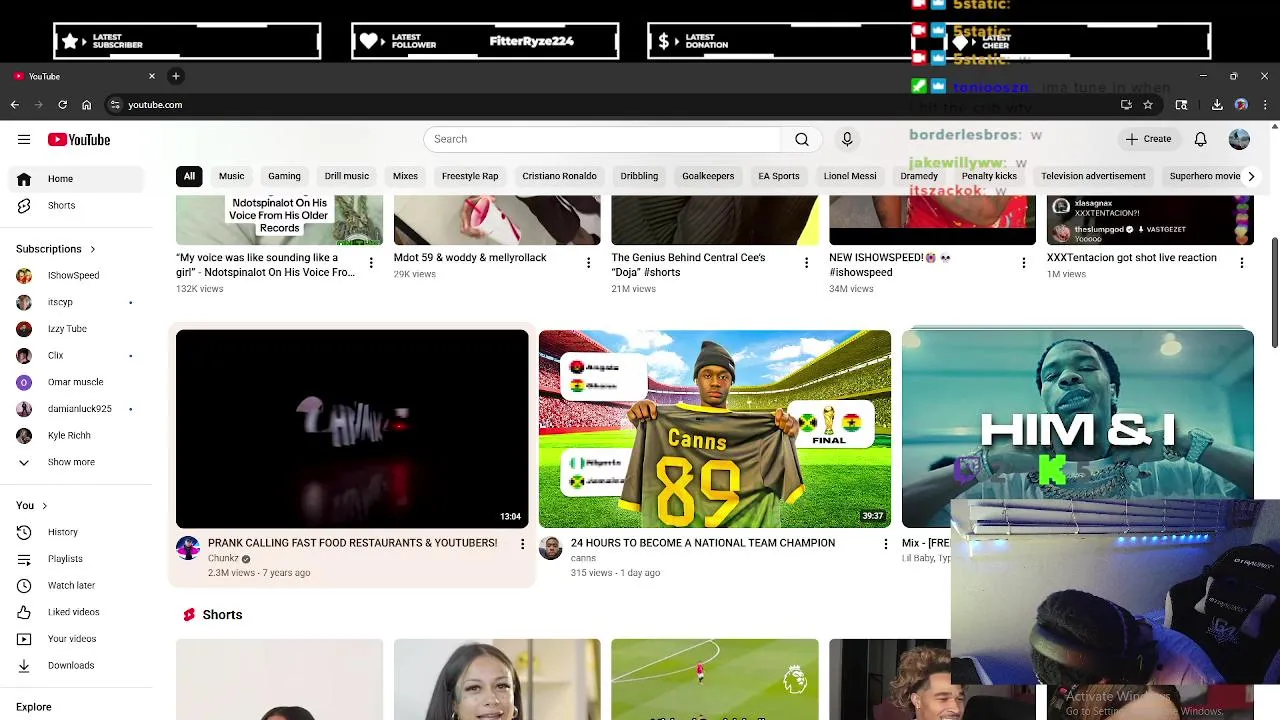
Task: Open Clix subscription channel
Action: [x=76, y=355]
